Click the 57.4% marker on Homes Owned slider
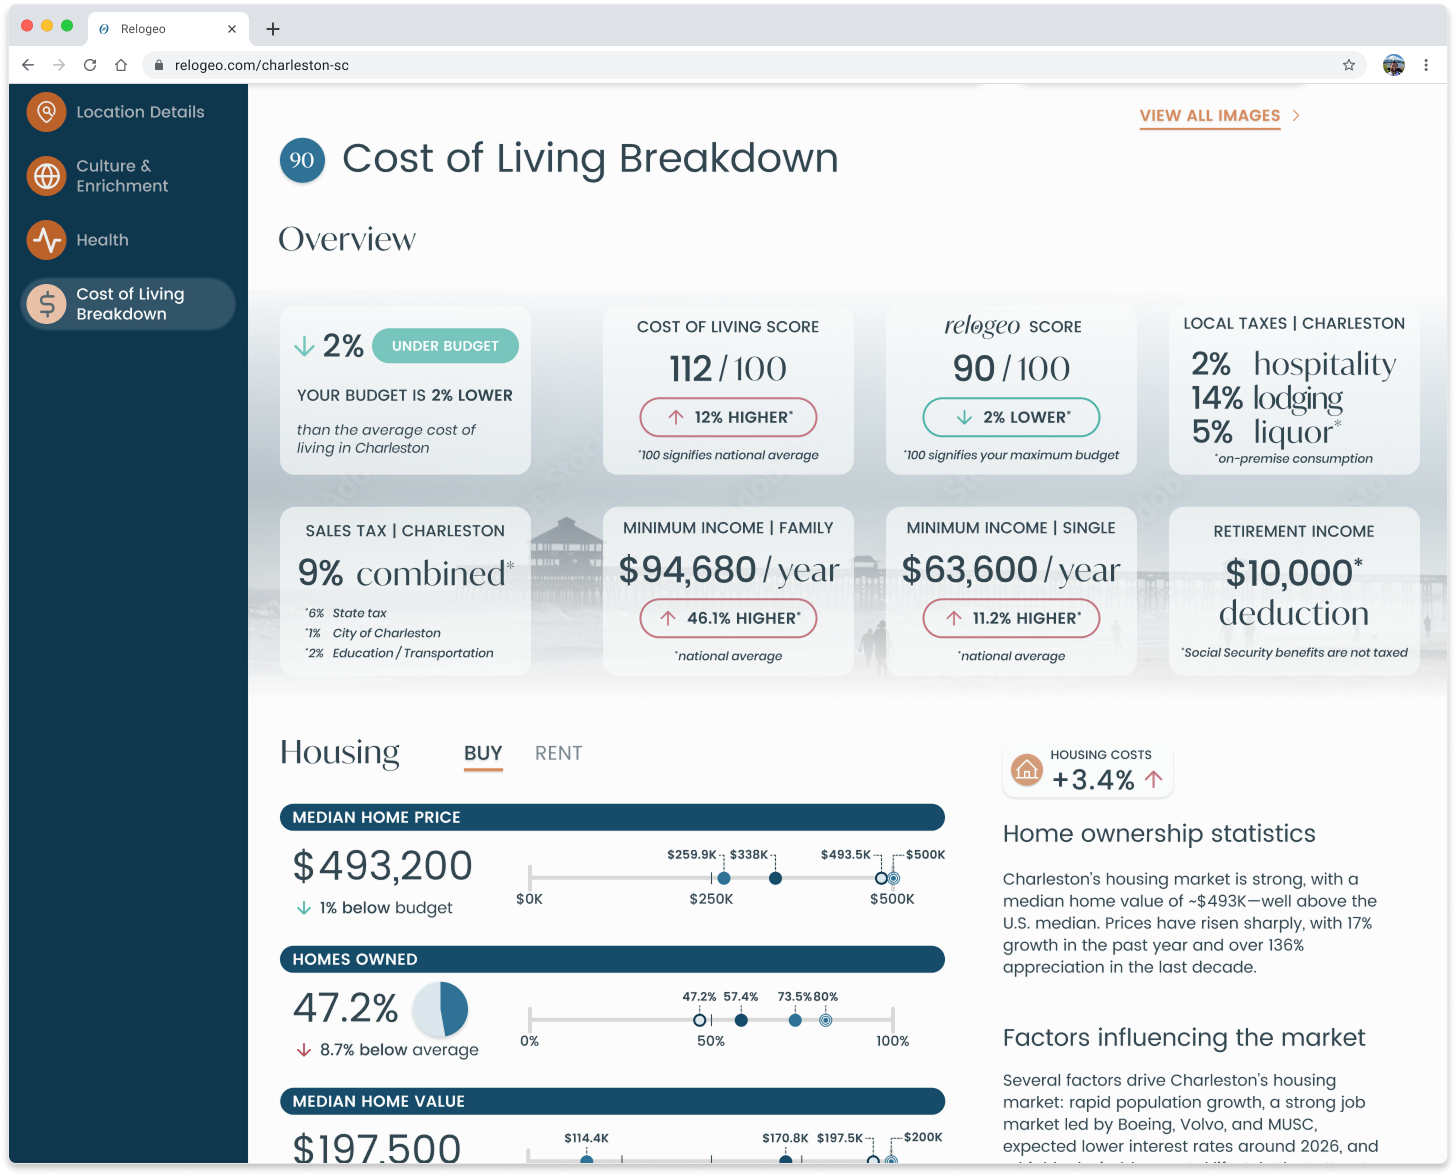This screenshot has height=1176, width=1456. 741,1020
